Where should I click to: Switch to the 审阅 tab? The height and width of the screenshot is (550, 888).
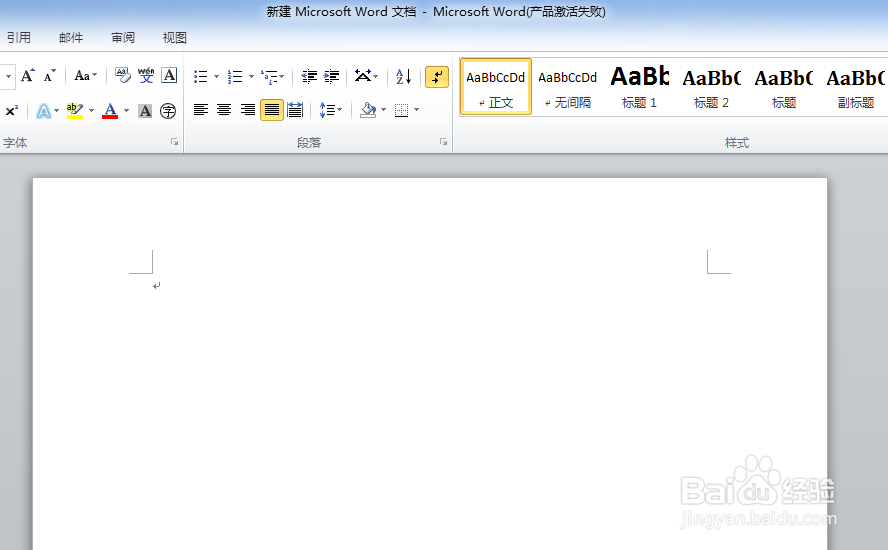click(123, 38)
